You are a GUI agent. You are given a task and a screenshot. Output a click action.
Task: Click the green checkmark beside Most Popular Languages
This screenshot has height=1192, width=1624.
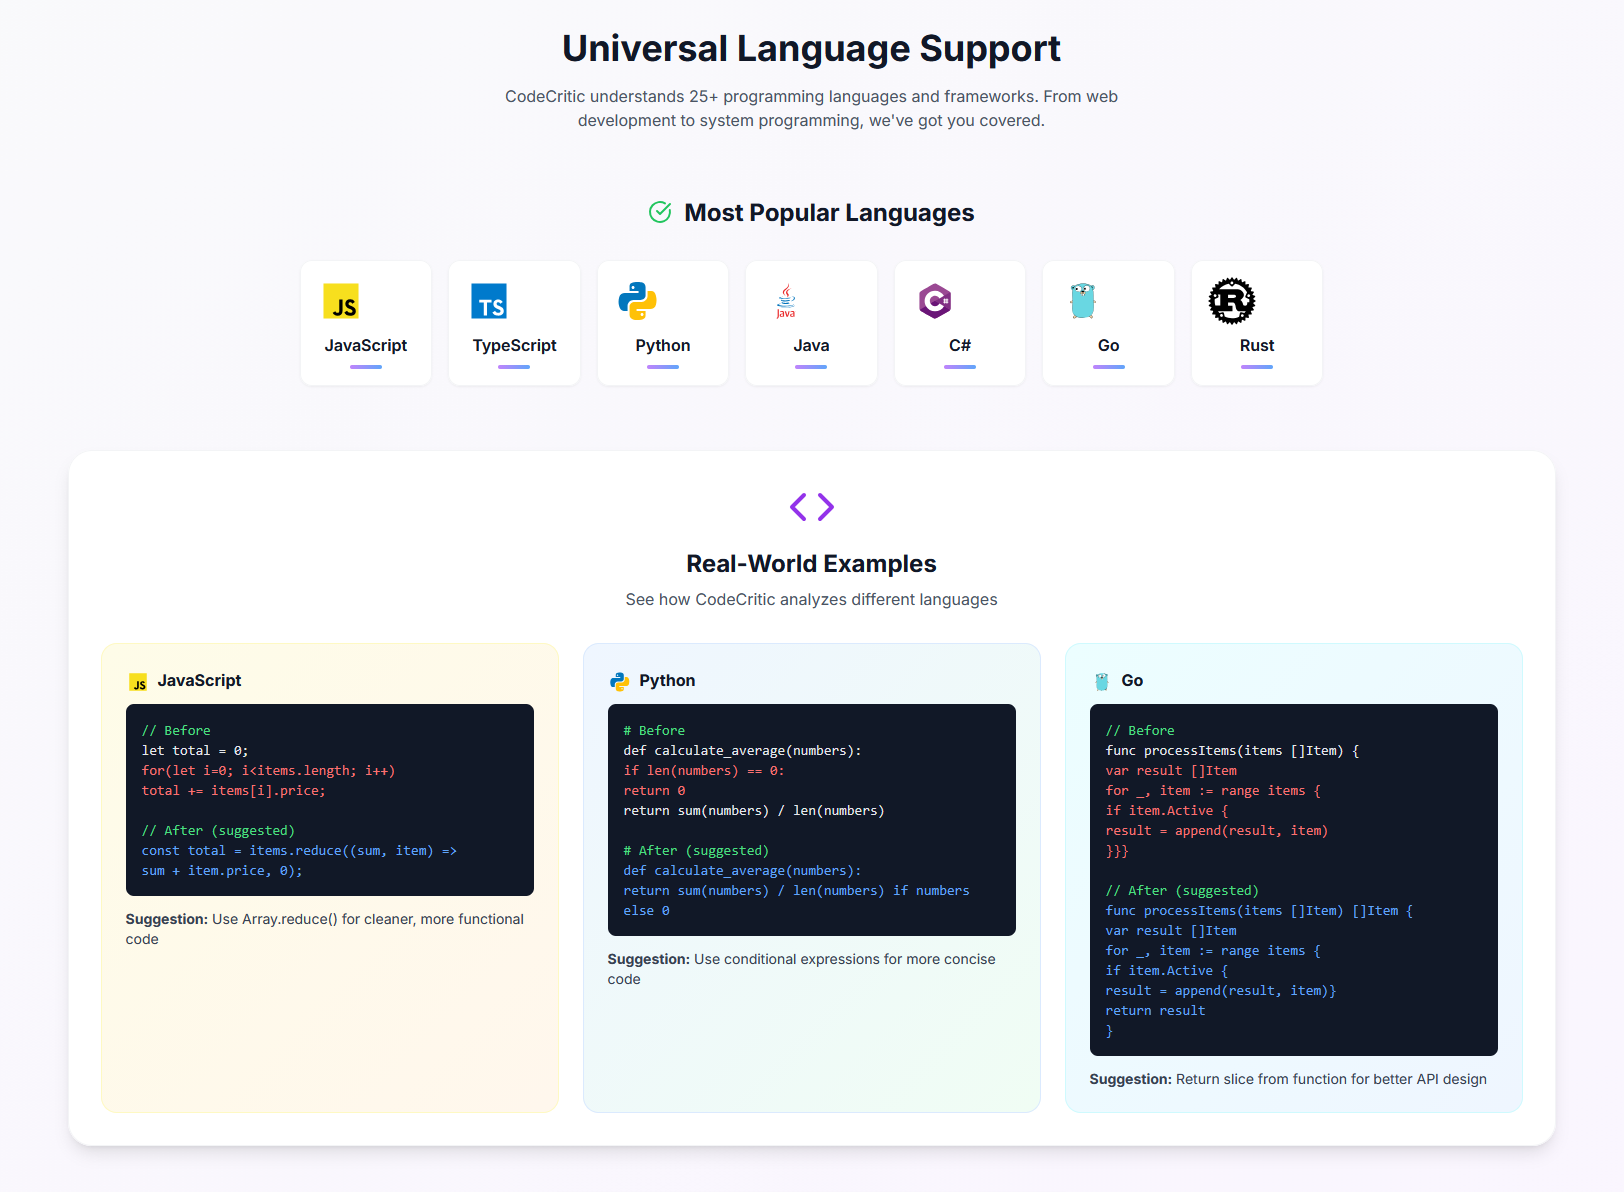(x=659, y=212)
